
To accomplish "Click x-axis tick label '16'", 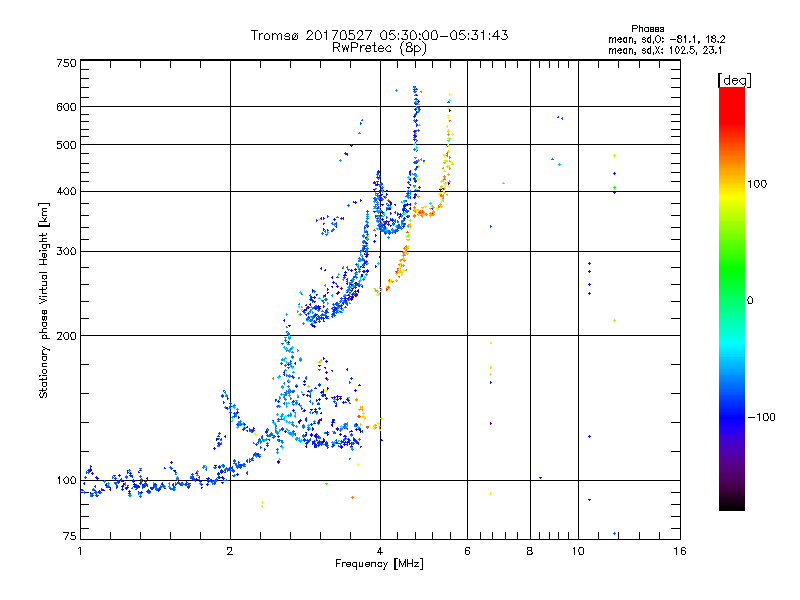I will [680, 551].
